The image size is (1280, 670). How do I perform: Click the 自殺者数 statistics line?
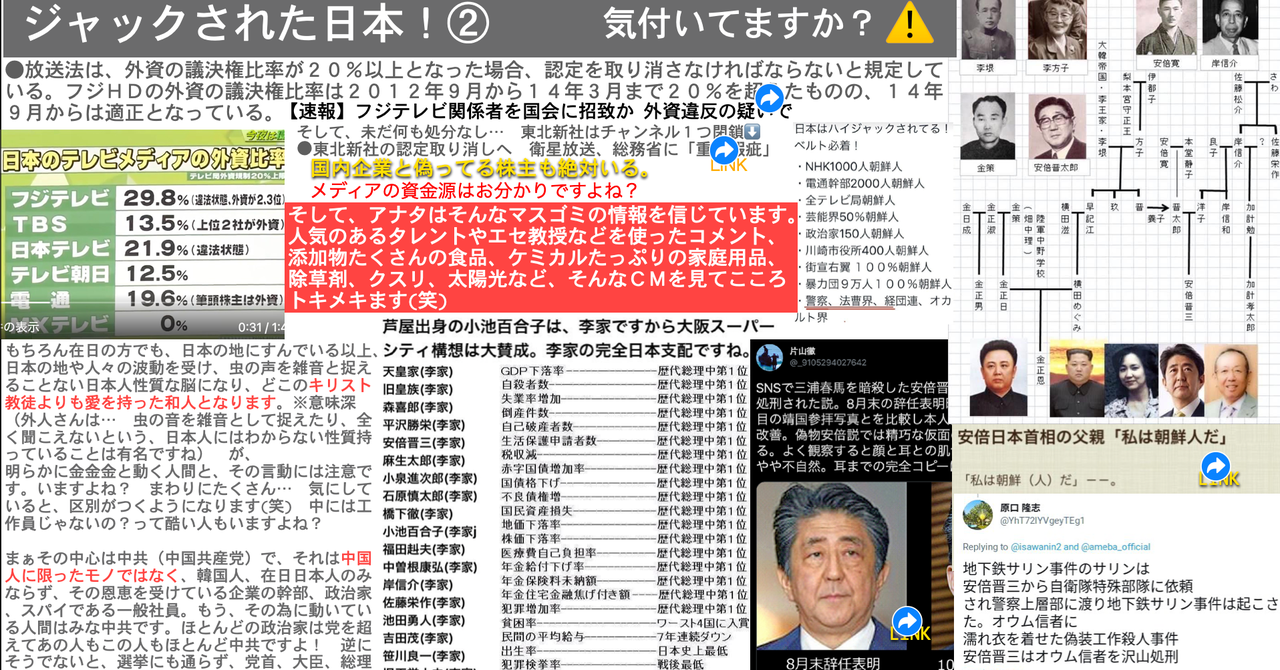click(623, 385)
